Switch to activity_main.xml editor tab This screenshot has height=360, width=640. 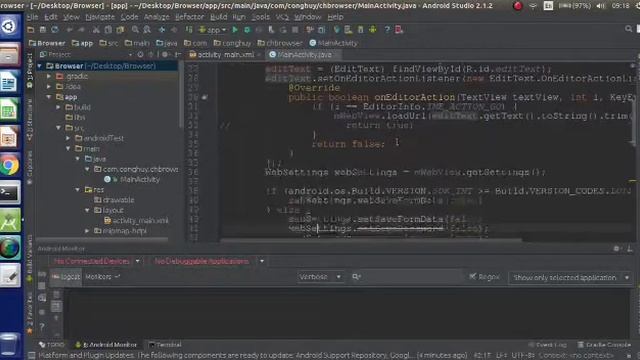225,55
